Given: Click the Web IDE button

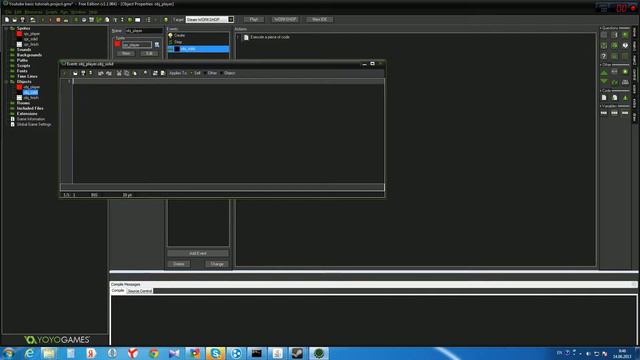Looking at the screenshot, I should coord(319,20).
